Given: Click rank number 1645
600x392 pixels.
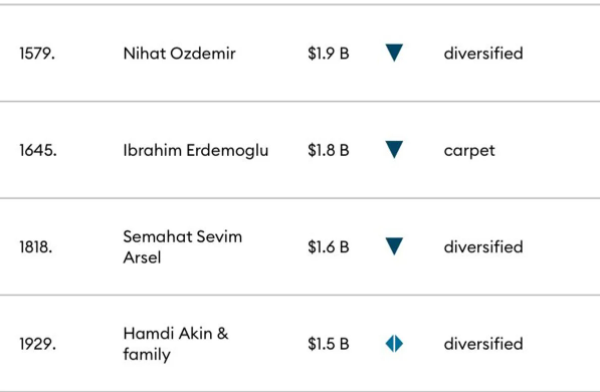Looking at the screenshot, I should (38, 150).
